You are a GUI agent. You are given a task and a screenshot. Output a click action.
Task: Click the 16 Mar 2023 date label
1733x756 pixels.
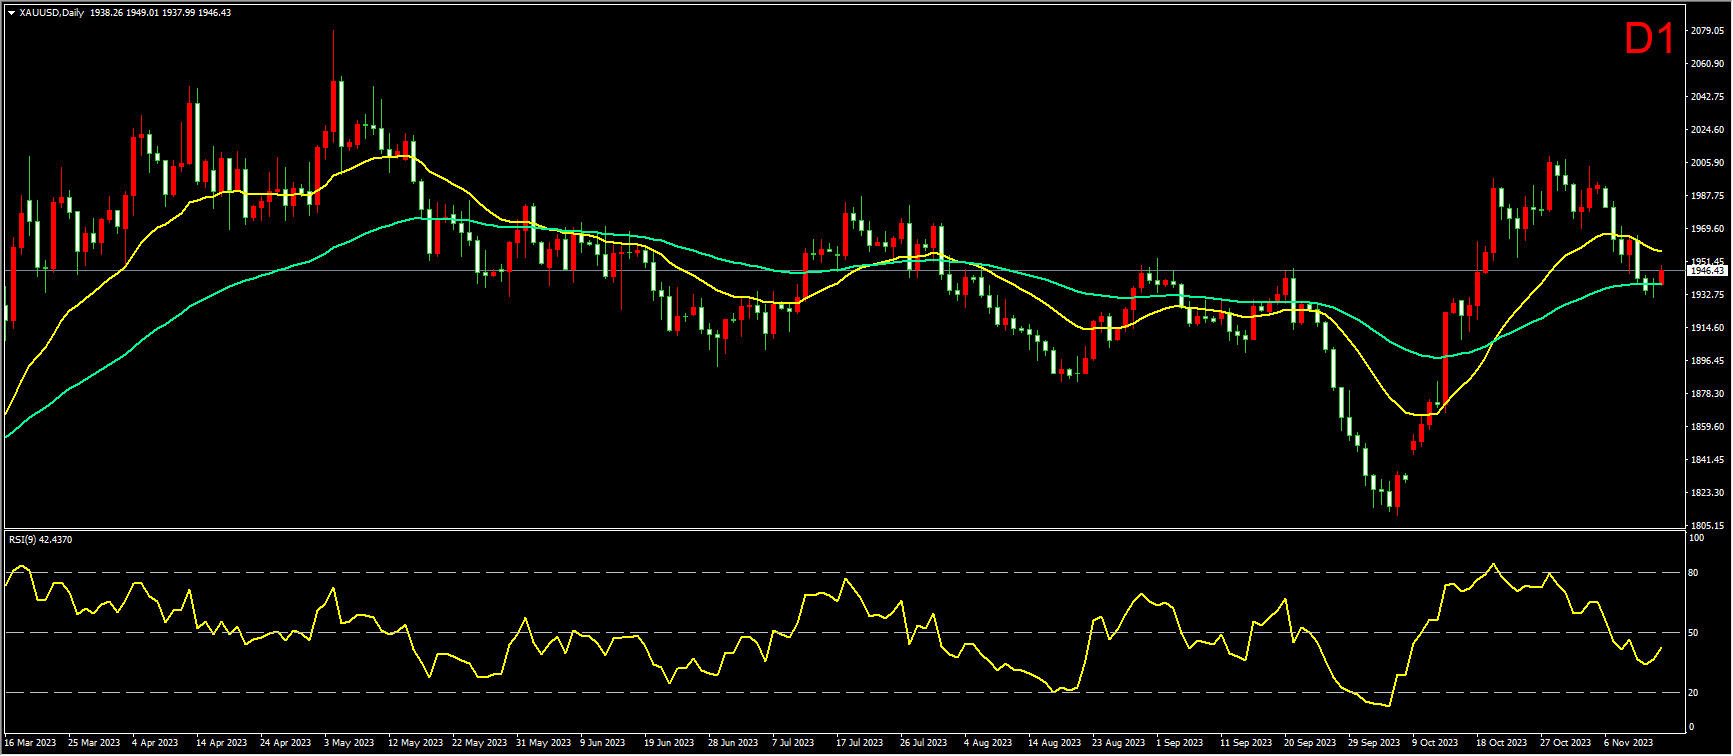tap(31, 743)
